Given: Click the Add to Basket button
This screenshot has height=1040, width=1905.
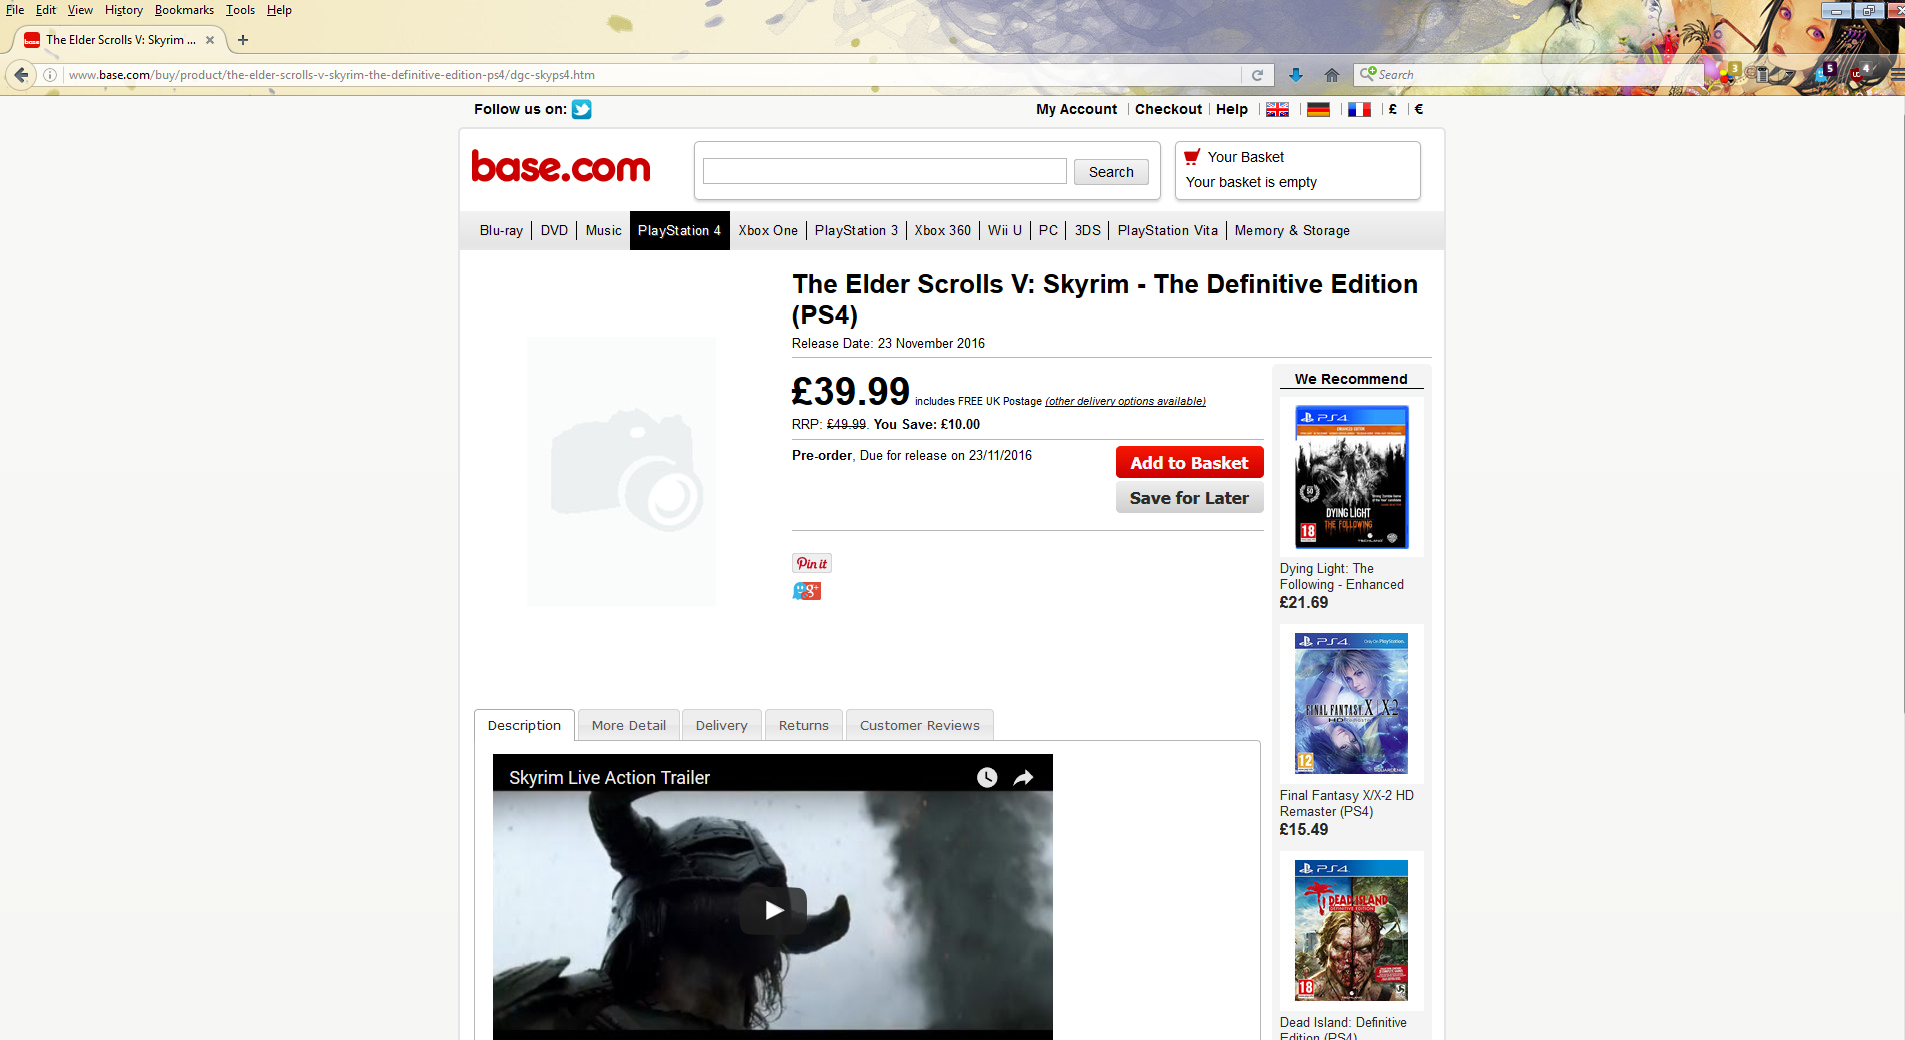Looking at the screenshot, I should [1189, 463].
